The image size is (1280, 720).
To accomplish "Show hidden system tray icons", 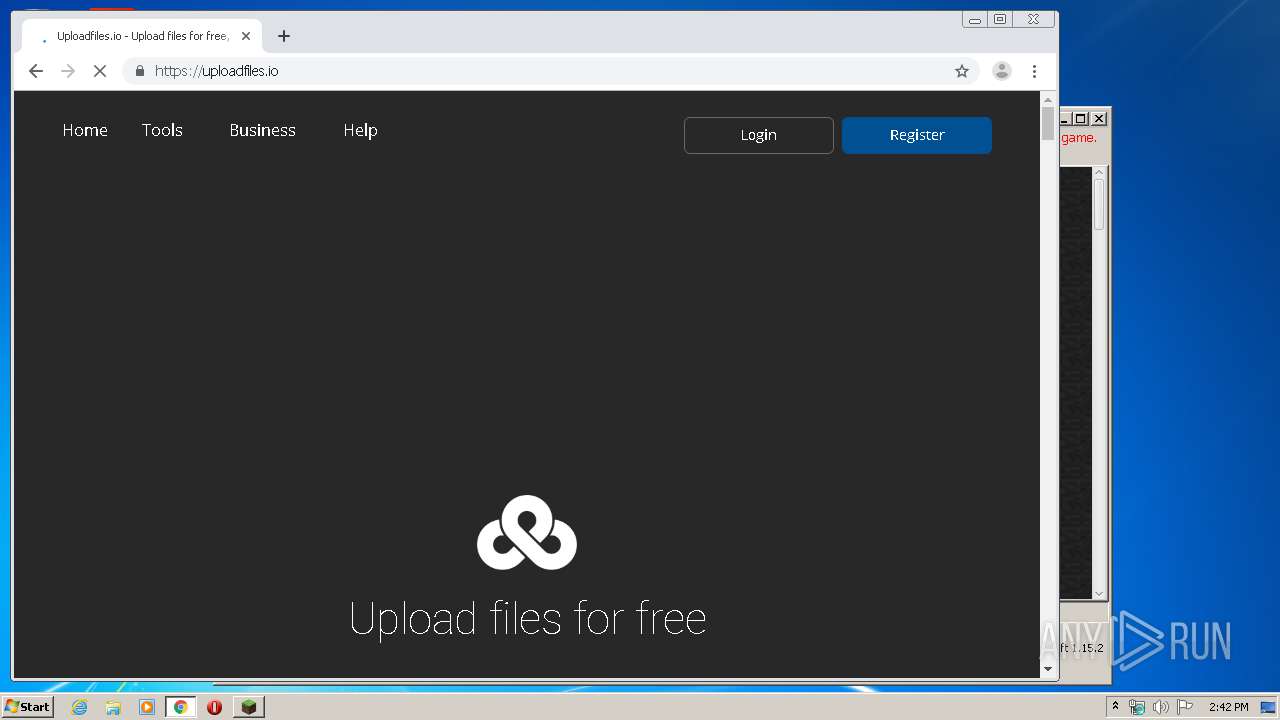I will pos(1116,707).
